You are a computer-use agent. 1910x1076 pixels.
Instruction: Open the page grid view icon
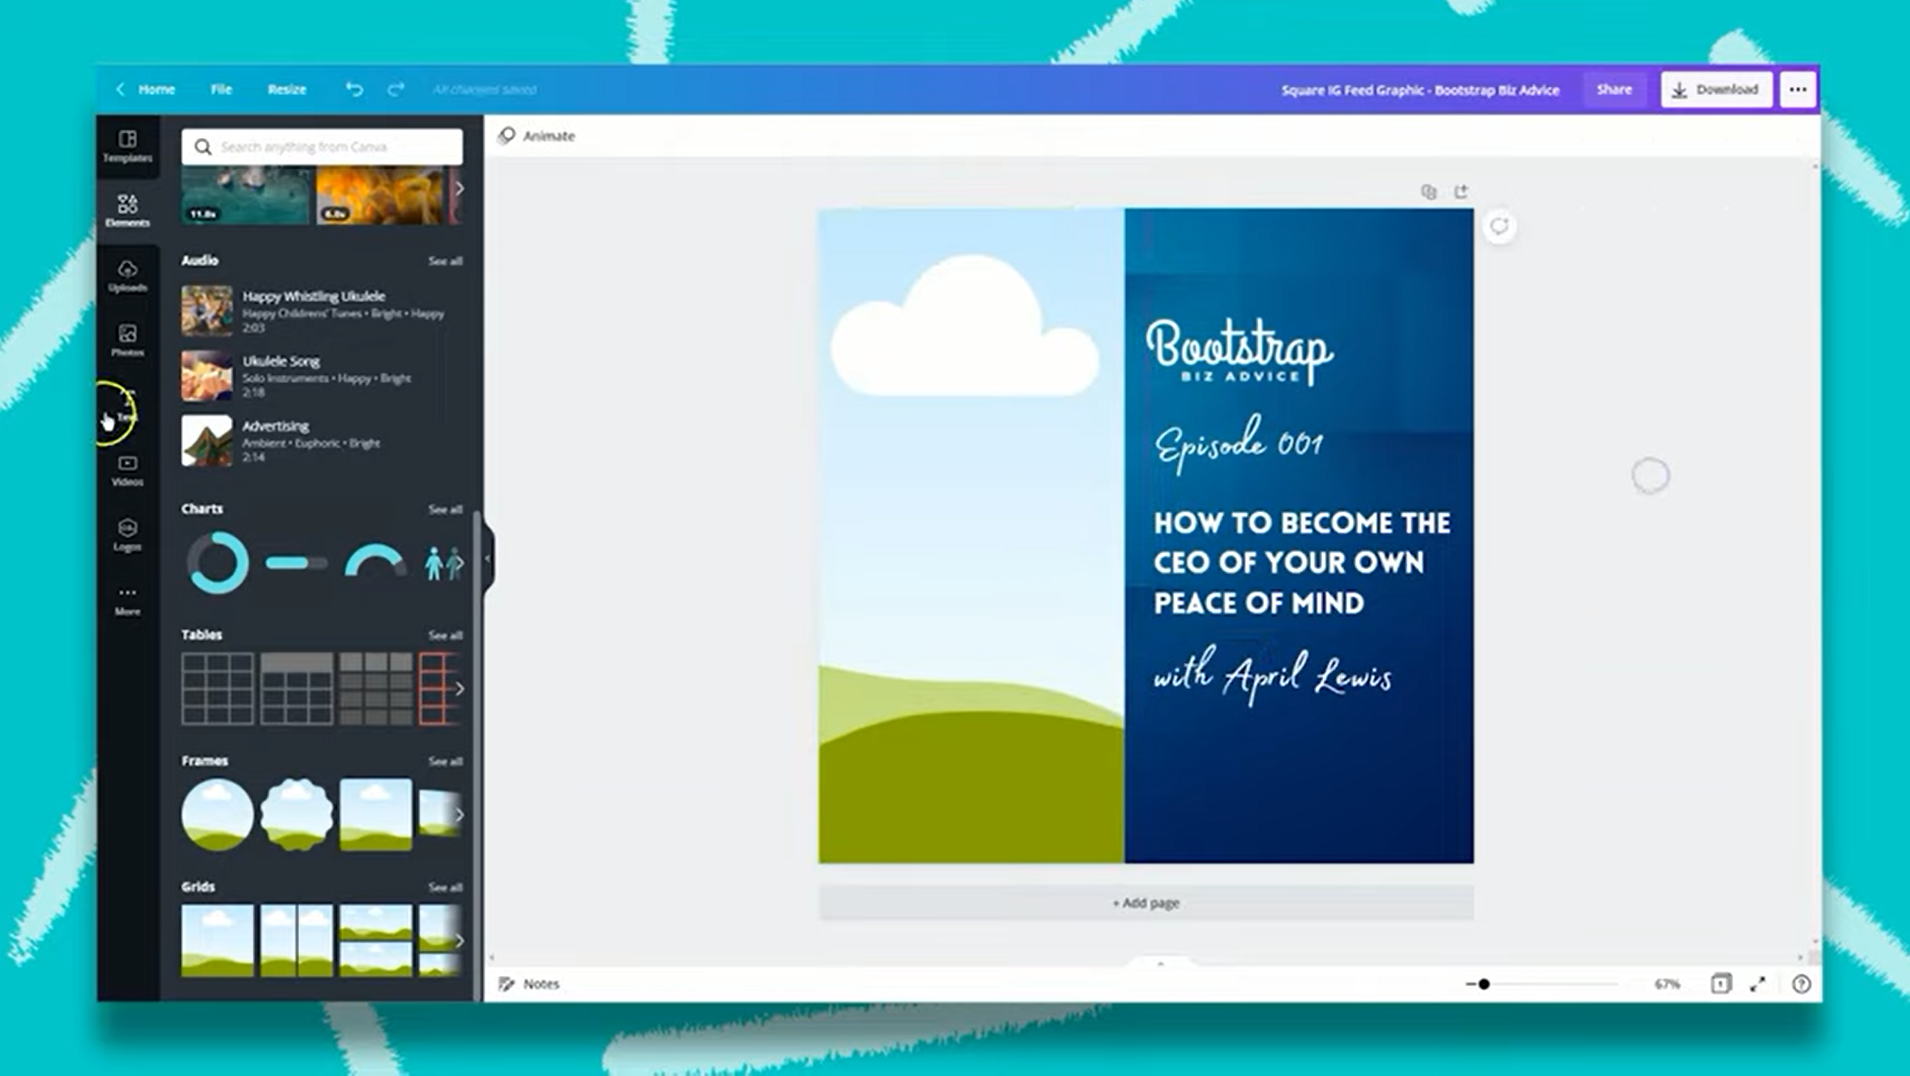pos(1721,984)
